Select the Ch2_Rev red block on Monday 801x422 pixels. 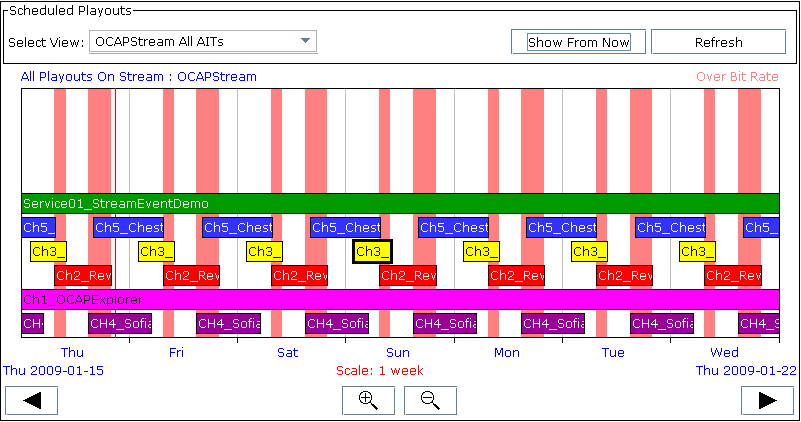516,275
